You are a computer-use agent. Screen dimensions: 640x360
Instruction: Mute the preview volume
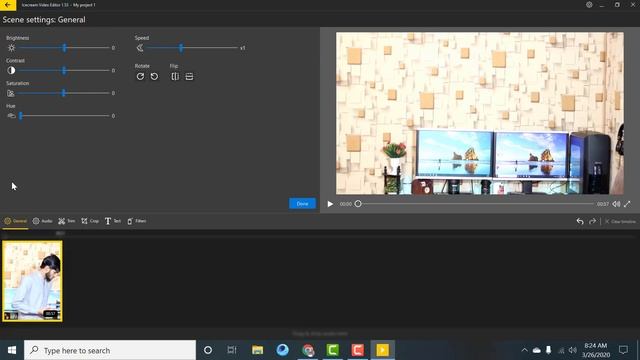616,204
